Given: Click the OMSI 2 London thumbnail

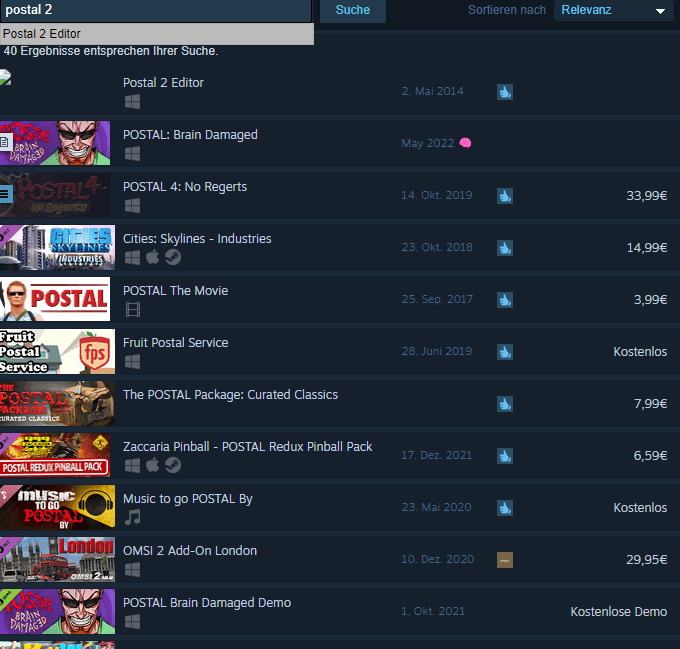Looking at the screenshot, I should coord(57,559).
